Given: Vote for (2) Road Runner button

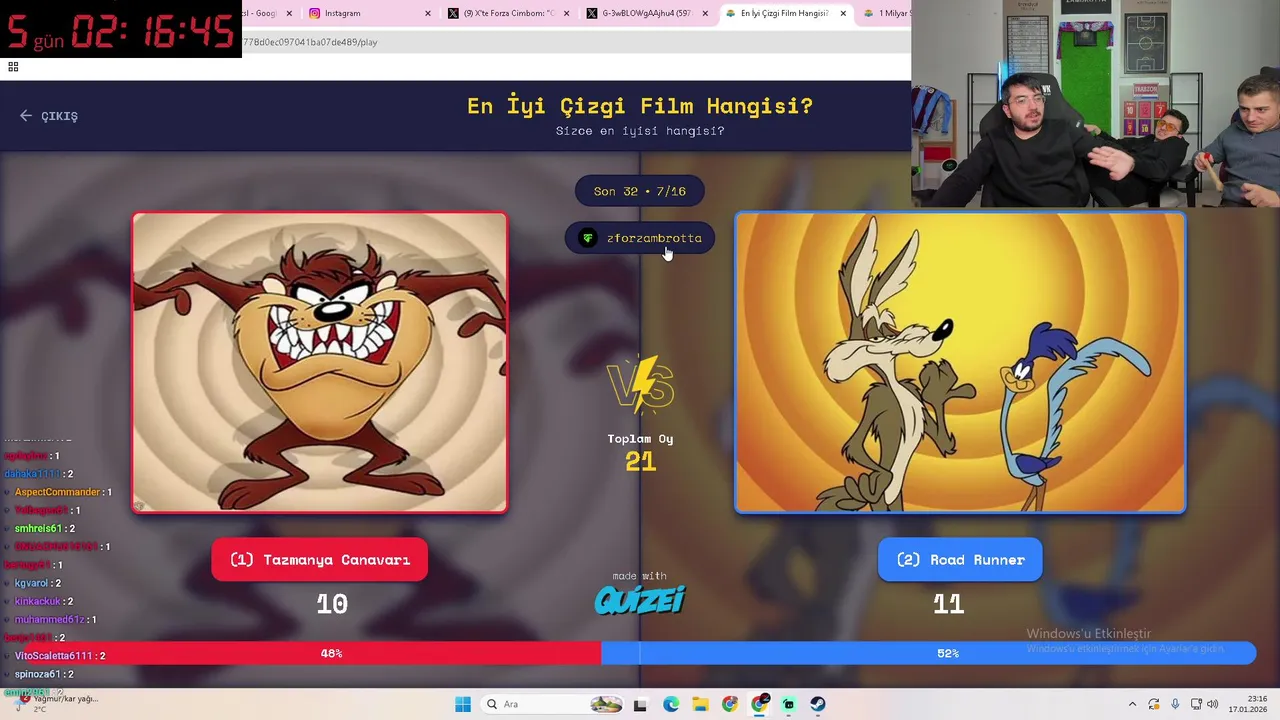Looking at the screenshot, I should point(960,560).
